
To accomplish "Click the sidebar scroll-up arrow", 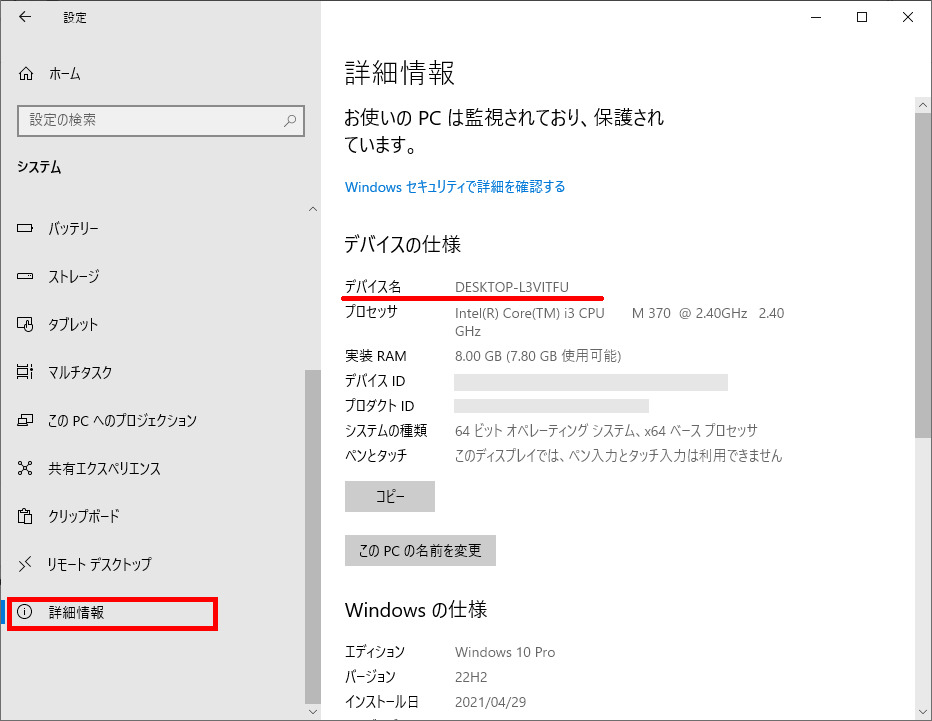I will point(313,210).
